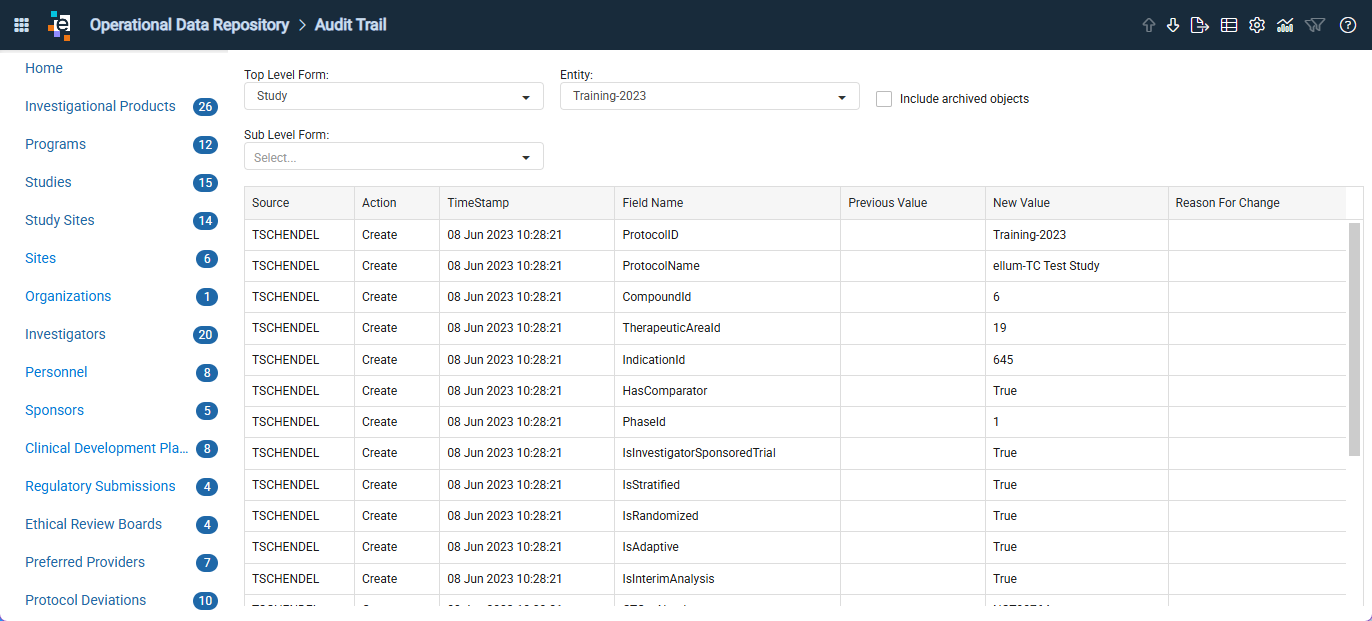Open the Top Level Form dropdown
1372x621 pixels.
point(394,96)
